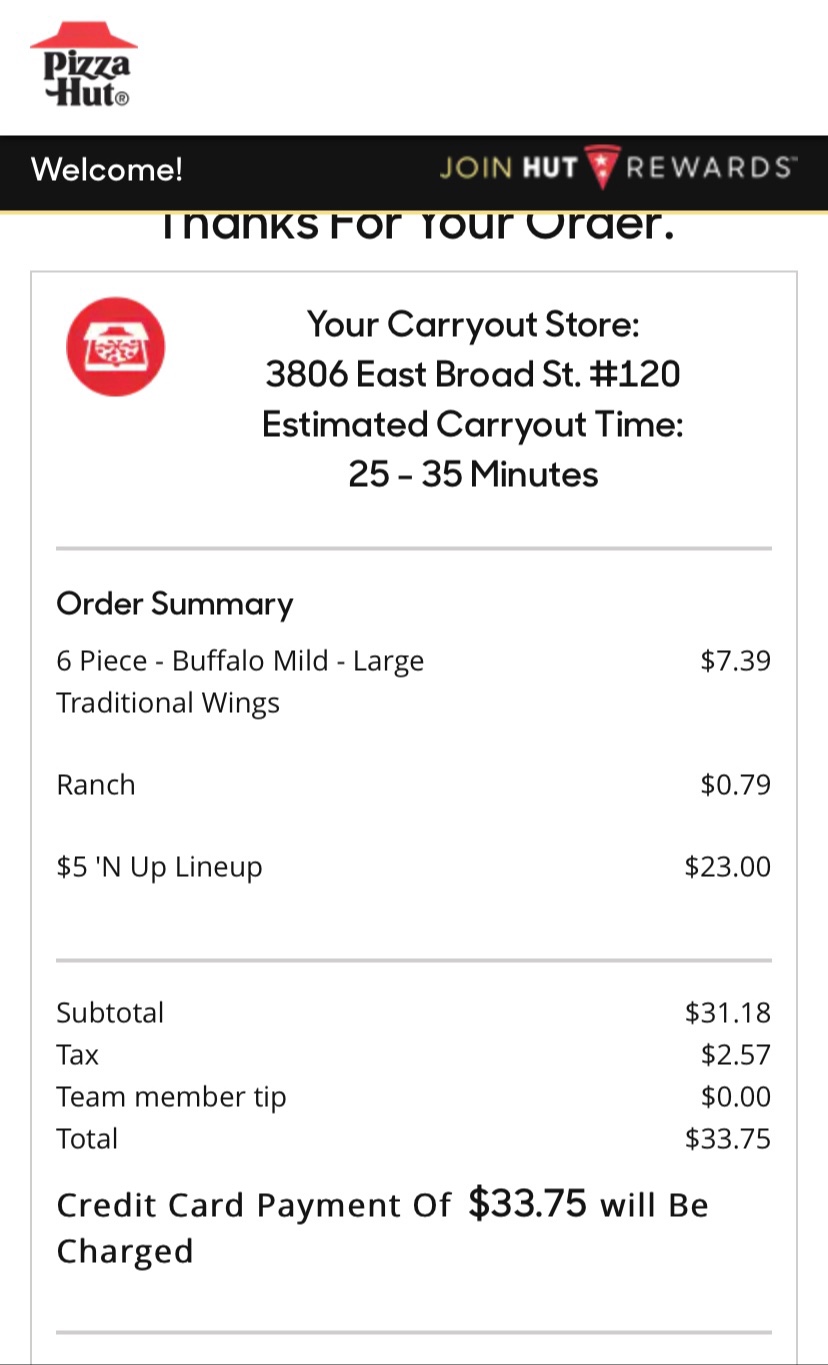The height and width of the screenshot is (1365, 828).
Task: Tap the Ranch order item
Action: click(96, 785)
